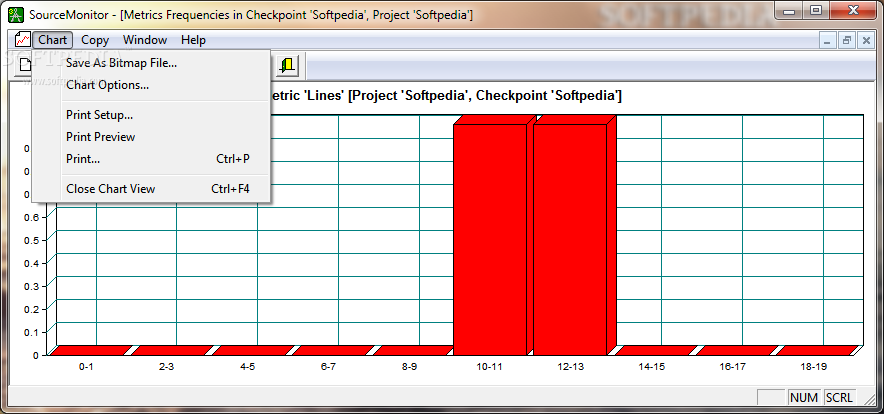
Task: Open the Help menu
Action: (x=193, y=40)
